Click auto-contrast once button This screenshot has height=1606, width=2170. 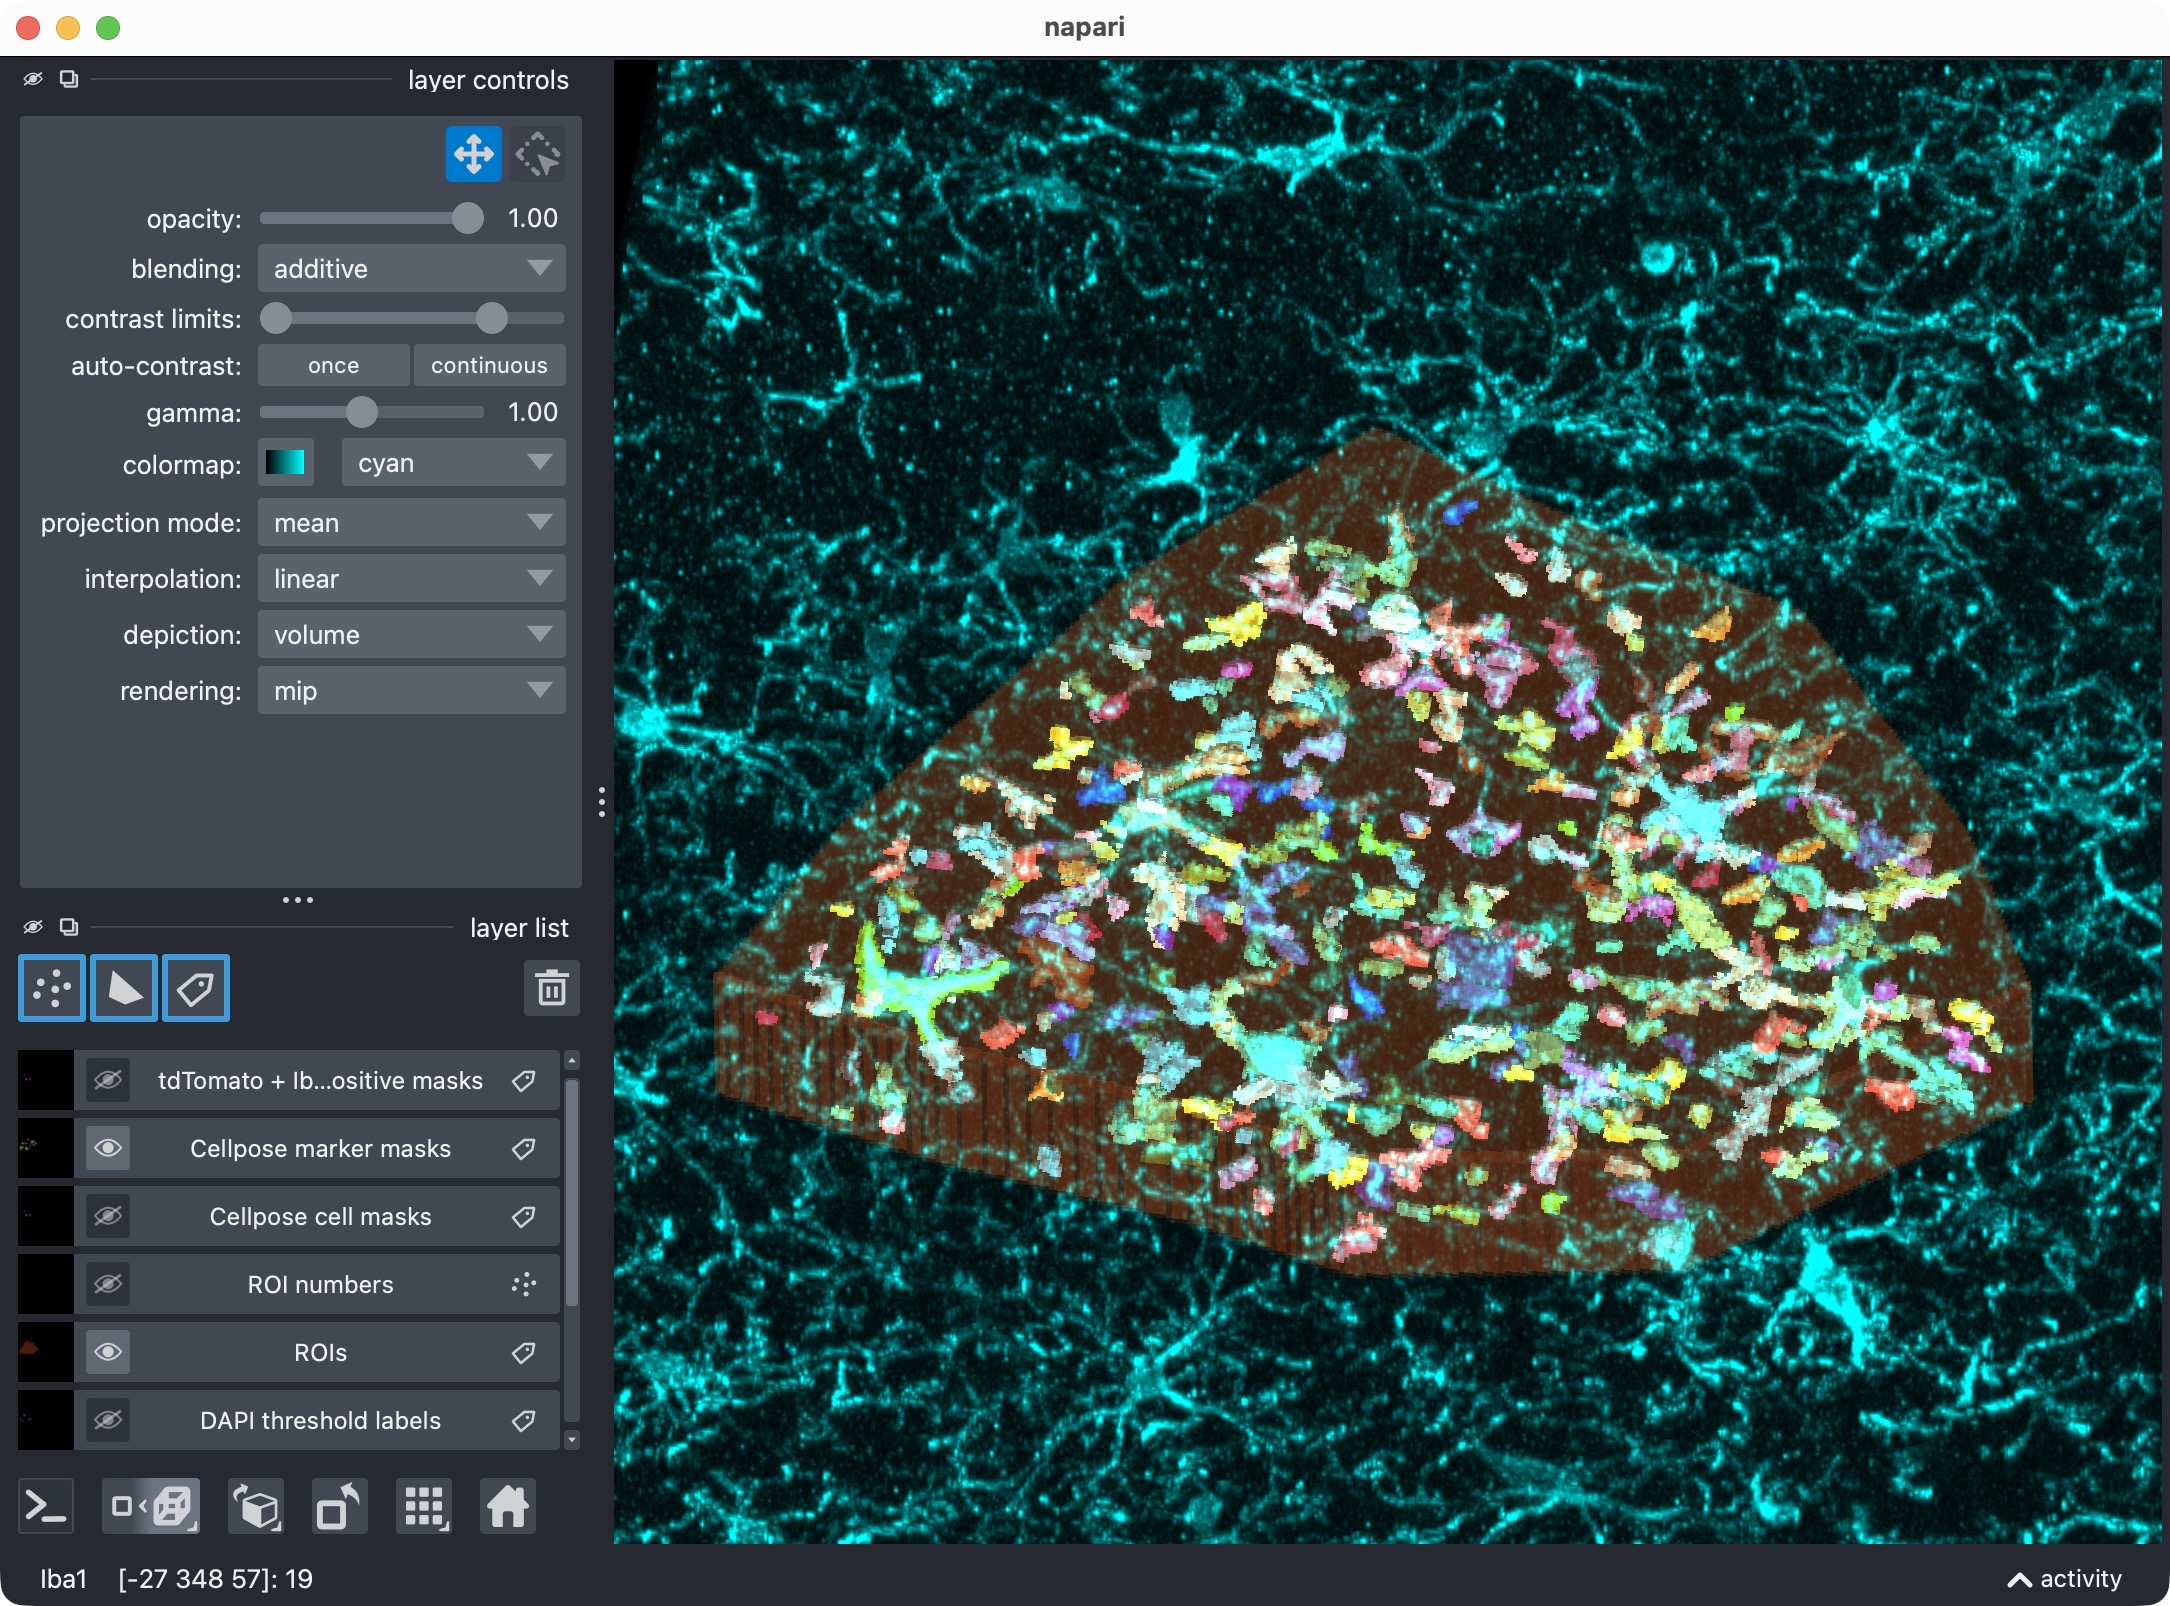click(x=333, y=366)
